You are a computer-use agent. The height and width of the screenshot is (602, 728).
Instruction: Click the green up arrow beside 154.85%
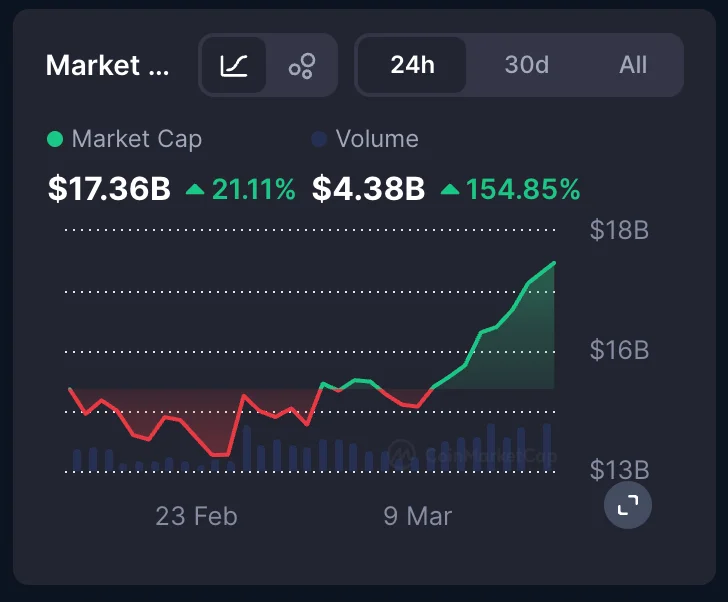tap(450, 189)
